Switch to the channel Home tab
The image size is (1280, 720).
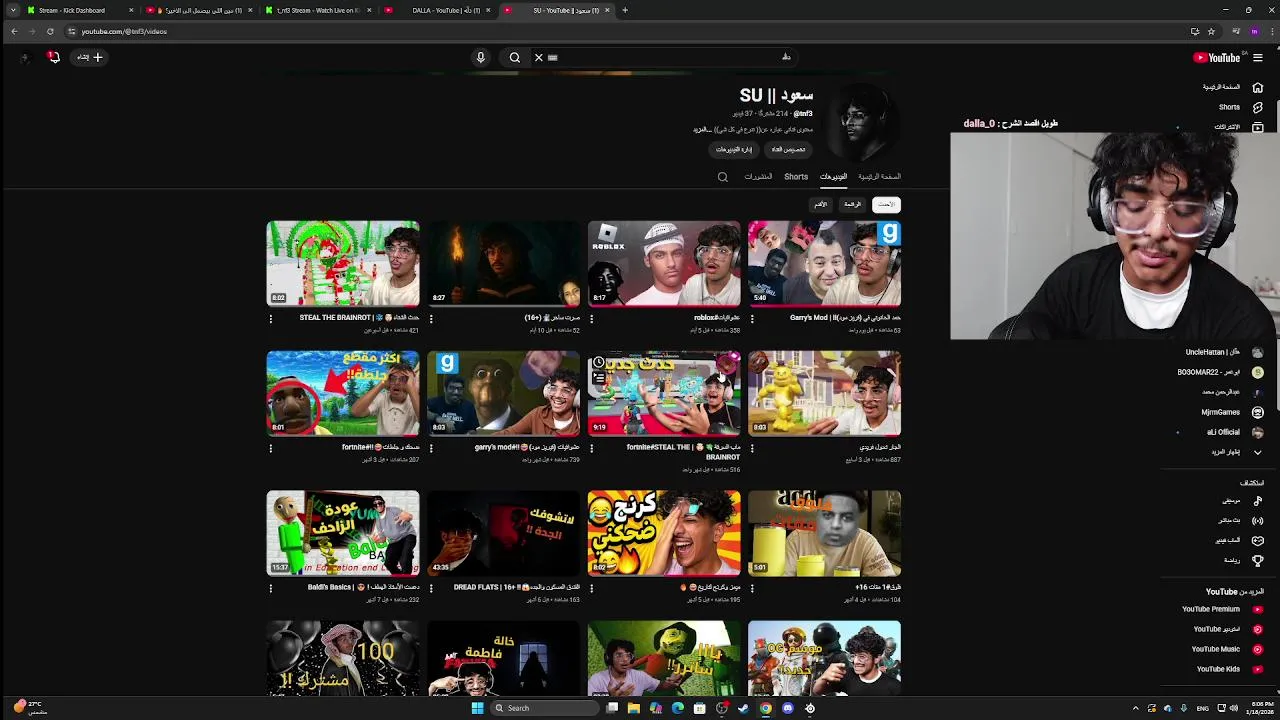pos(879,177)
